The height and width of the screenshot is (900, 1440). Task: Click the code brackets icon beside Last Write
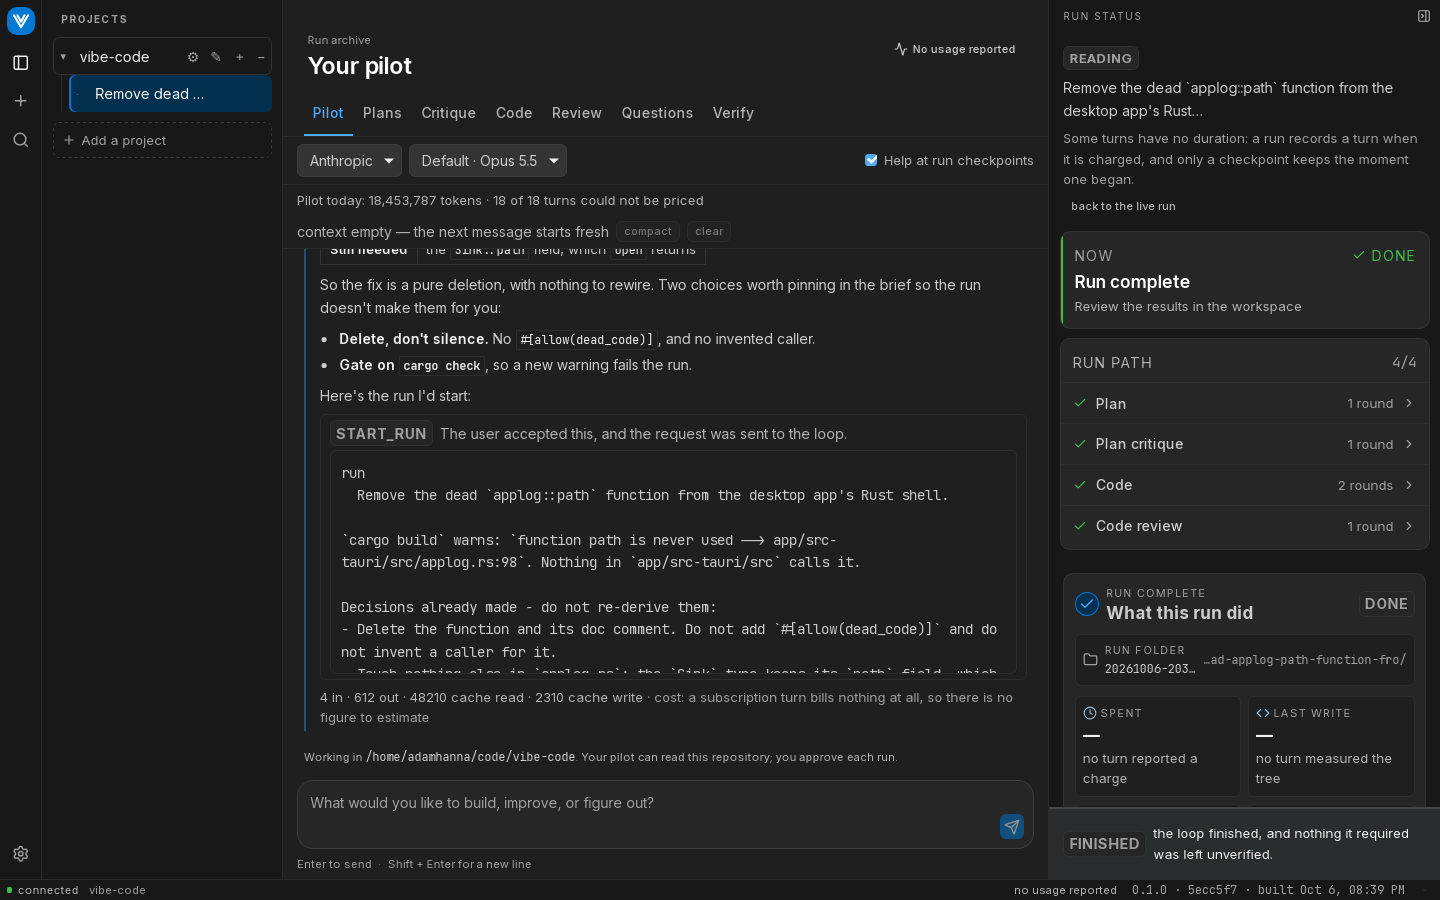(1263, 713)
